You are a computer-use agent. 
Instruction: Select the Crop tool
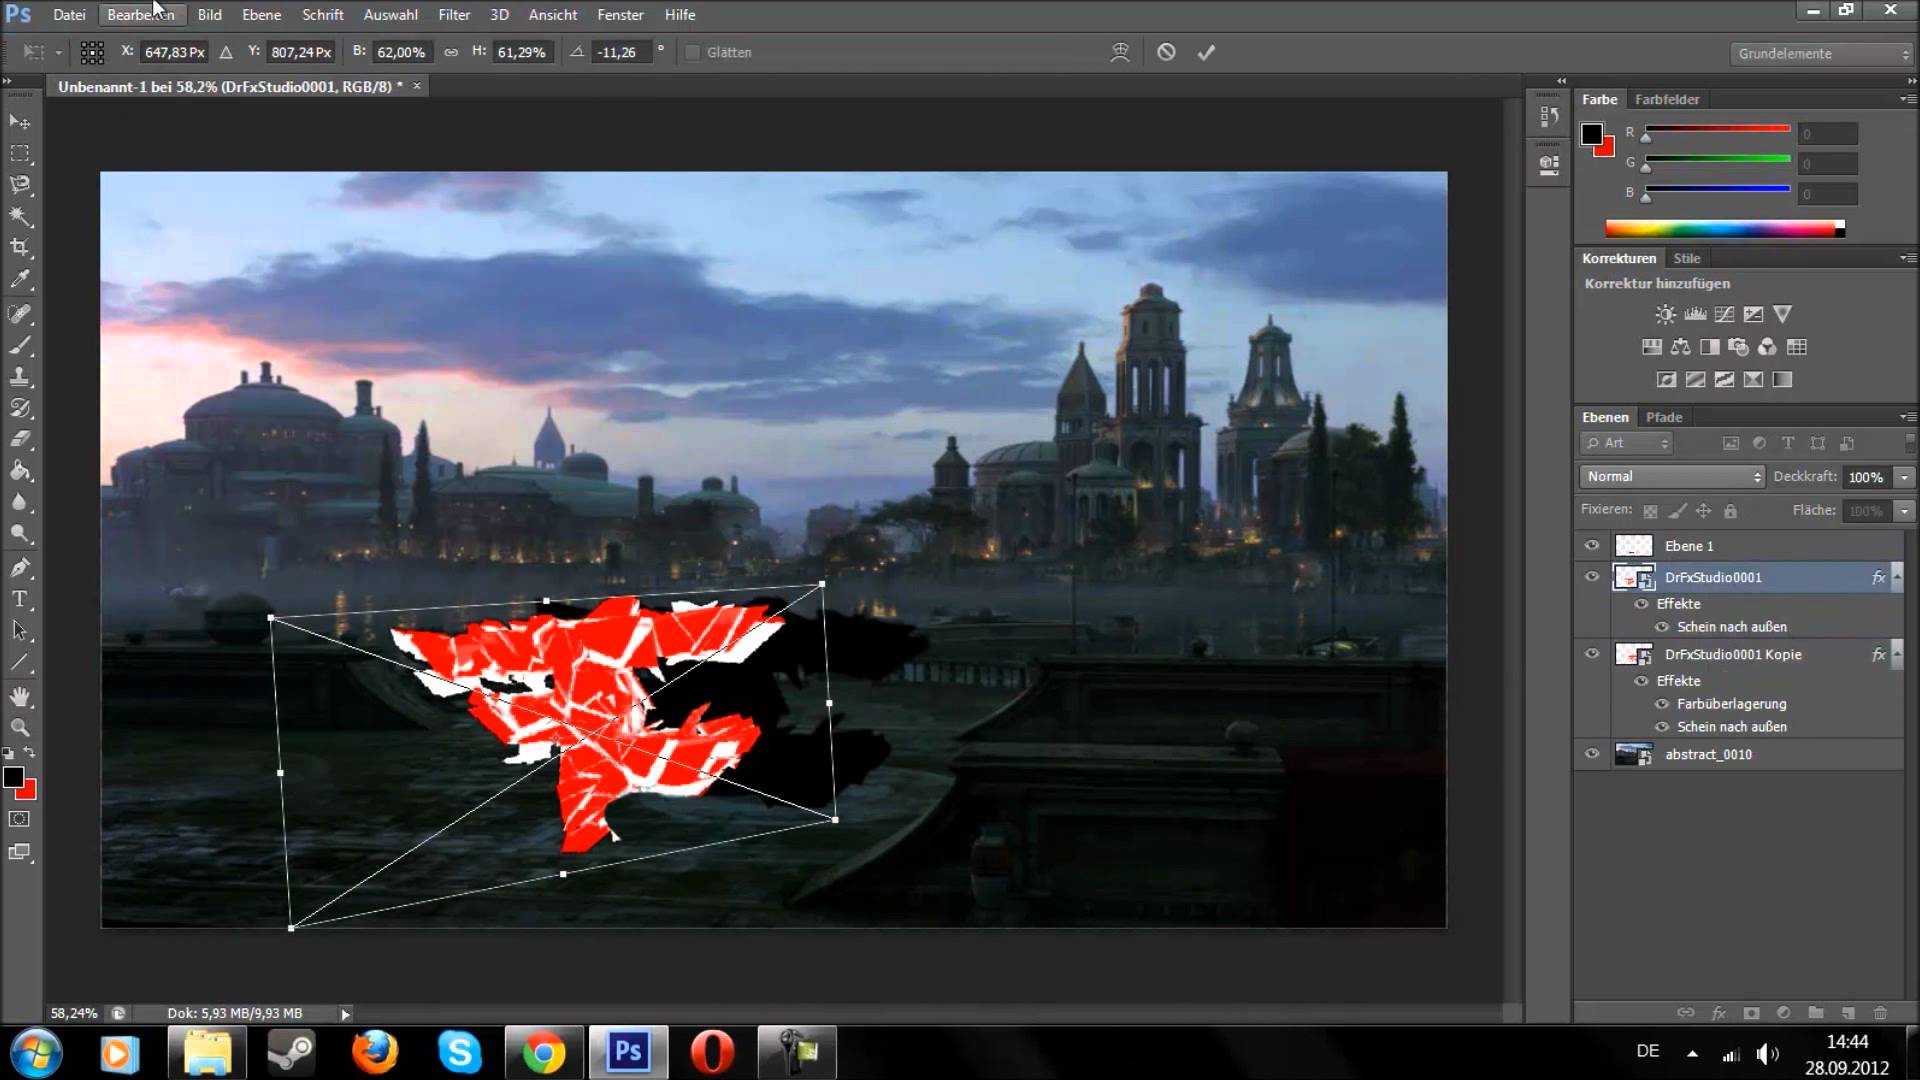click(x=20, y=247)
